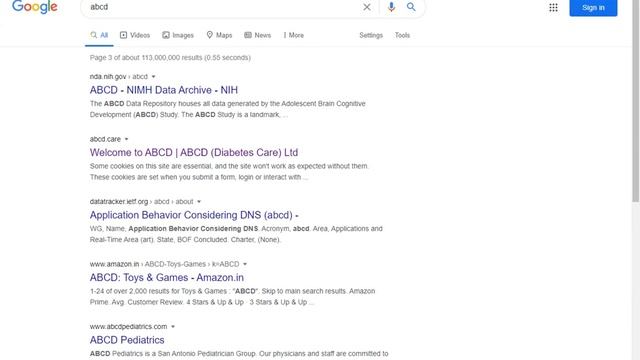Open the Google apps grid

point(553,7)
